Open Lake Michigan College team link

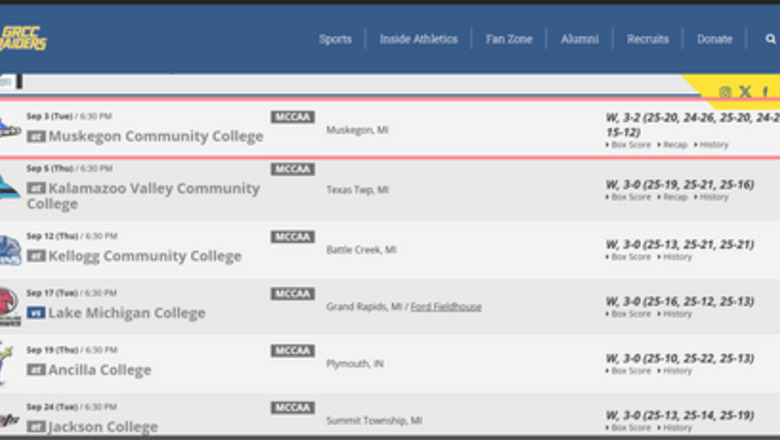126,313
